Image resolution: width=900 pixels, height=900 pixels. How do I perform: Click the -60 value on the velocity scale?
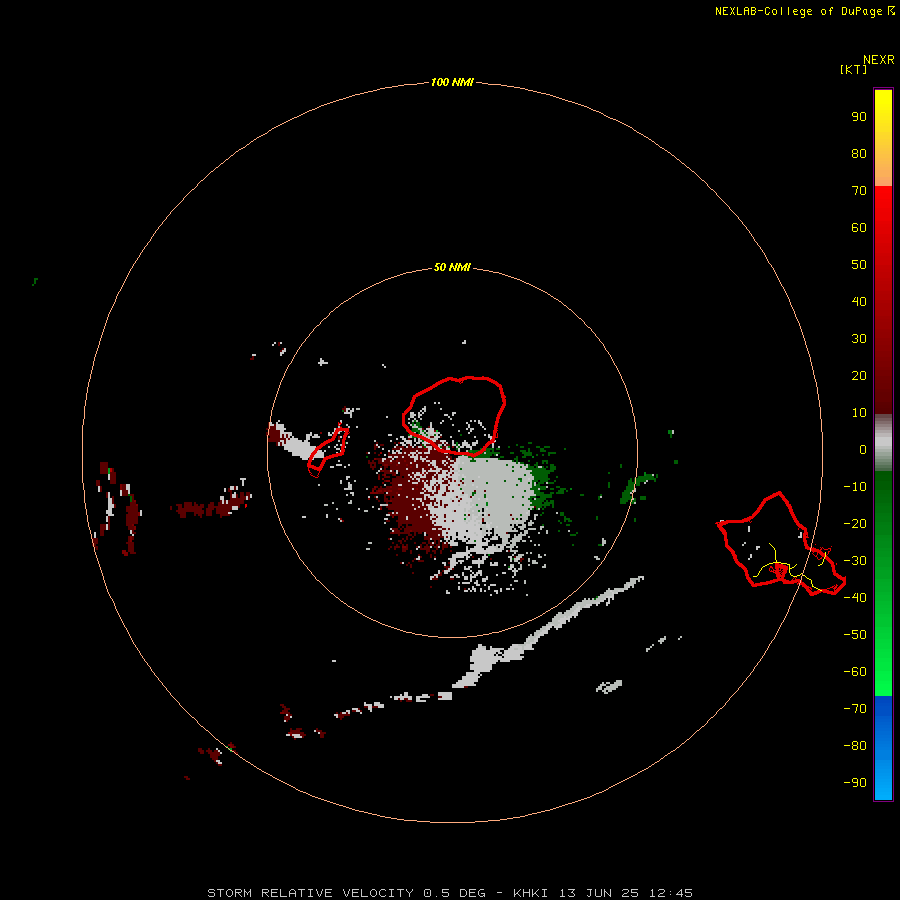pos(855,672)
